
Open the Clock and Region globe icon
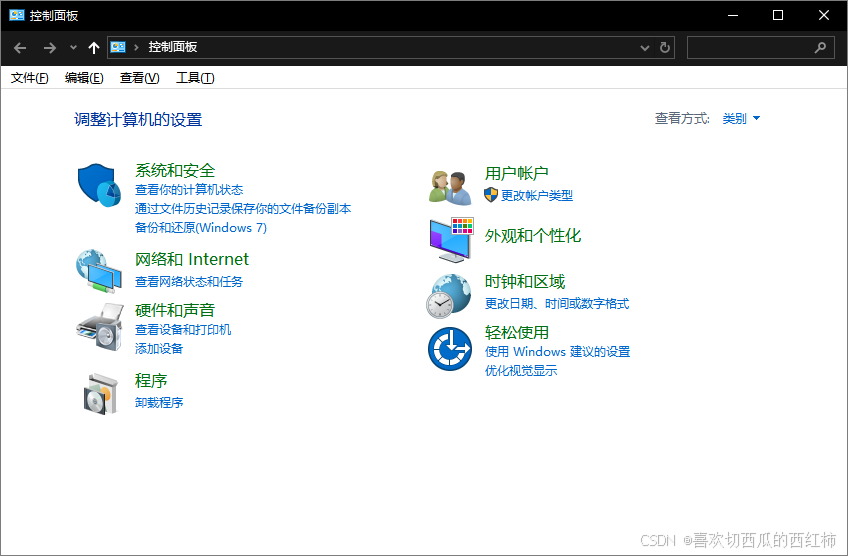pos(448,296)
